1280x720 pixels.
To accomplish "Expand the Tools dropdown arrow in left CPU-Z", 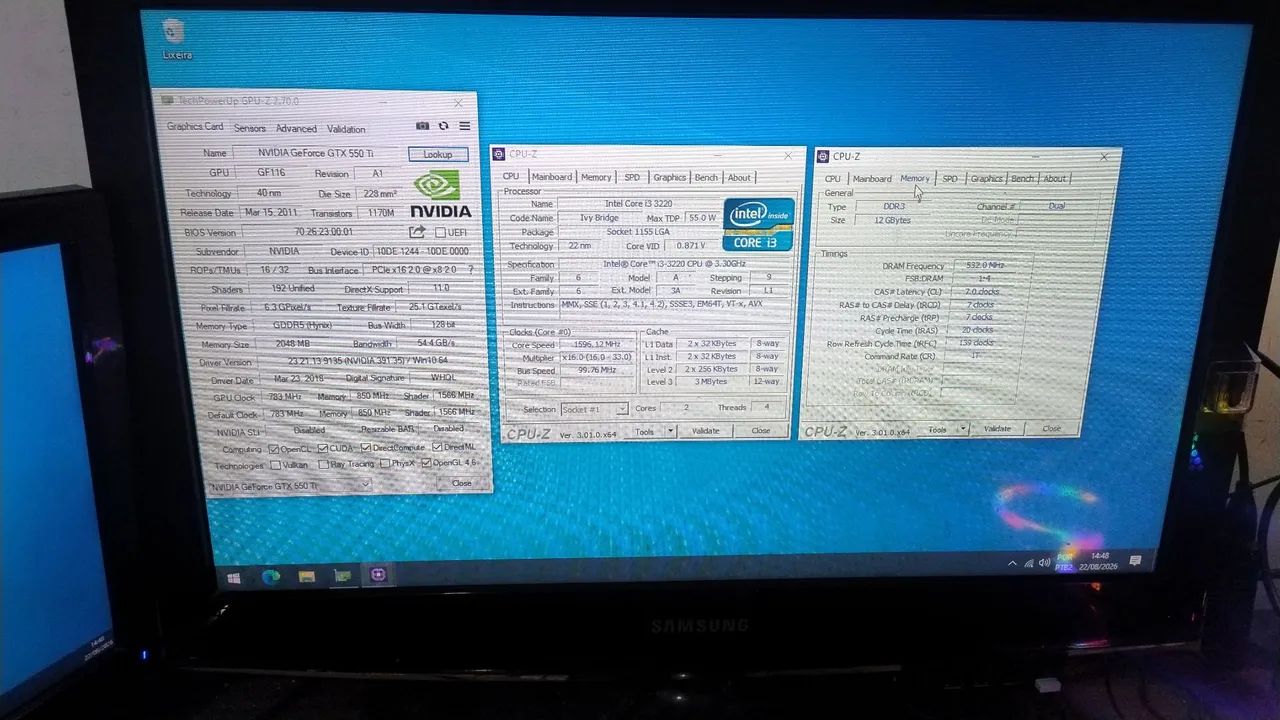I will 670,431.
